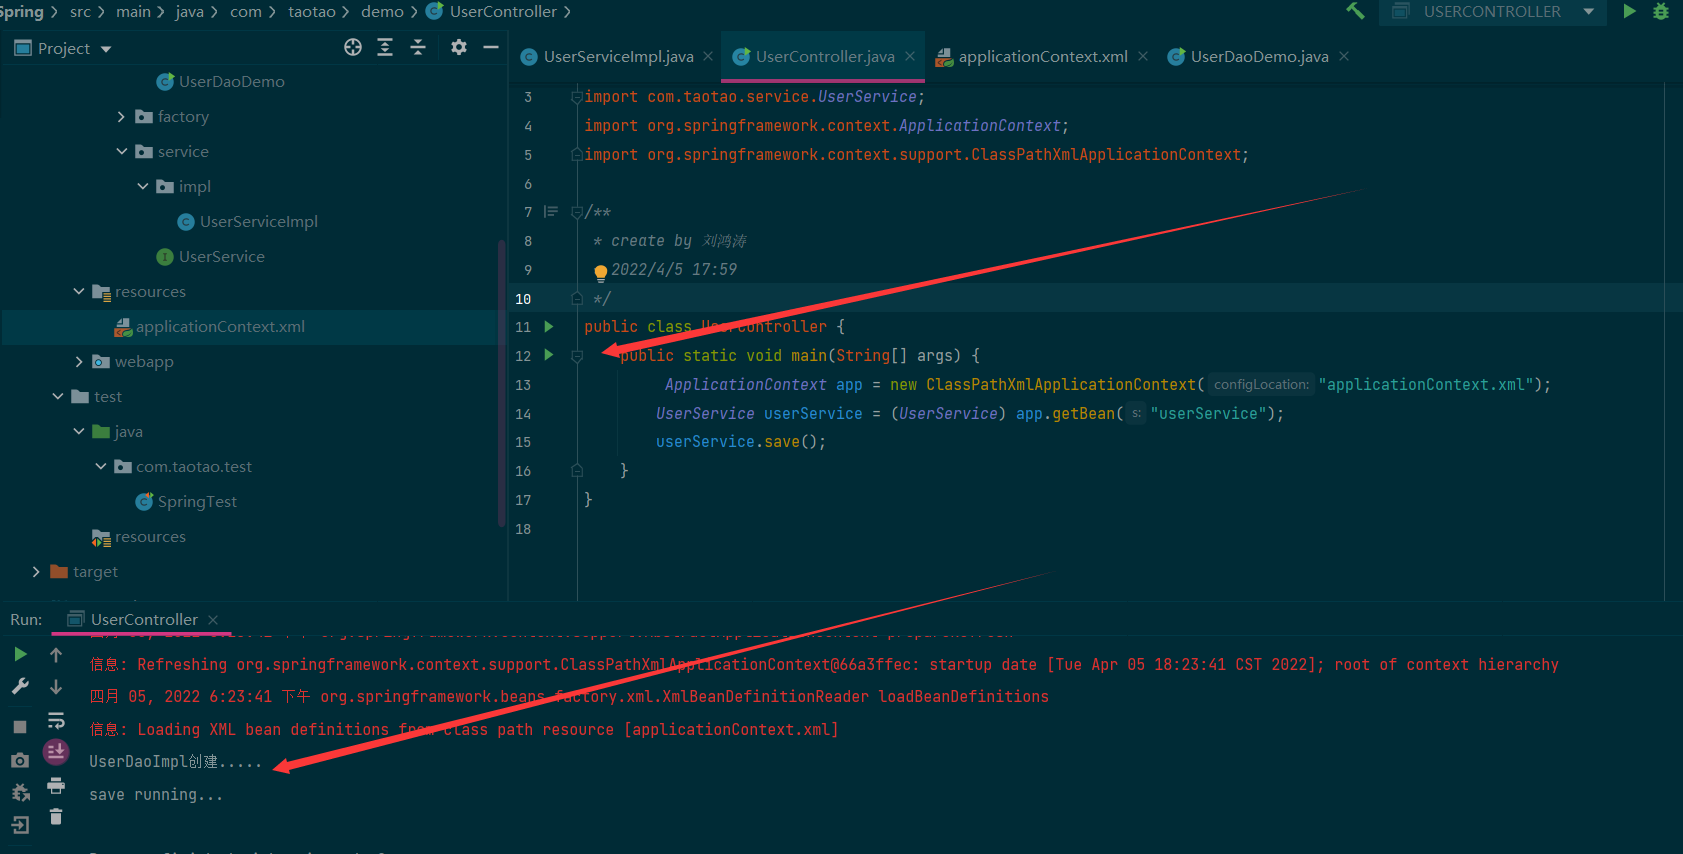Toggle fold of the main method on line 12
Image resolution: width=1683 pixels, height=854 pixels.
[x=577, y=356]
